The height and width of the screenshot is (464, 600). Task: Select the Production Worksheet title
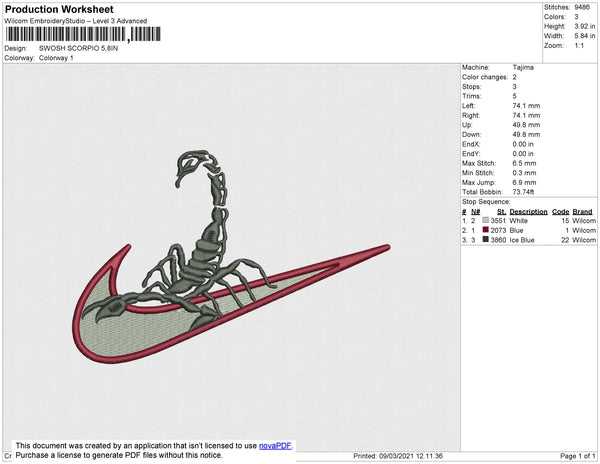[x=59, y=10]
